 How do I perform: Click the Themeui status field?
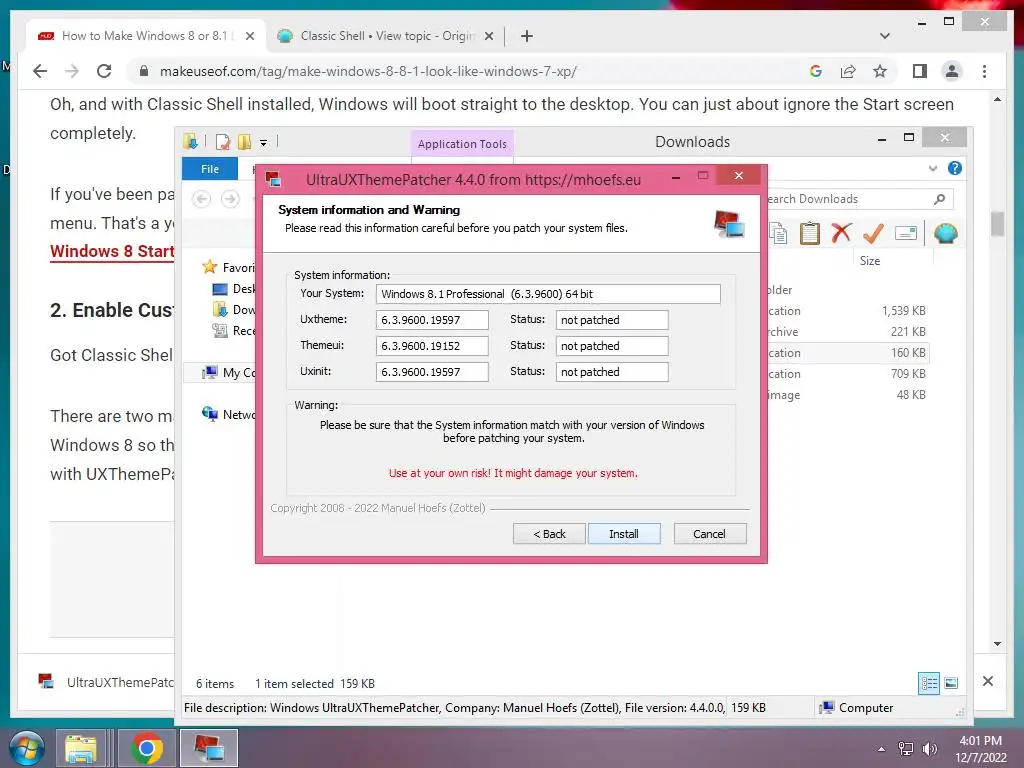point(612,345)
